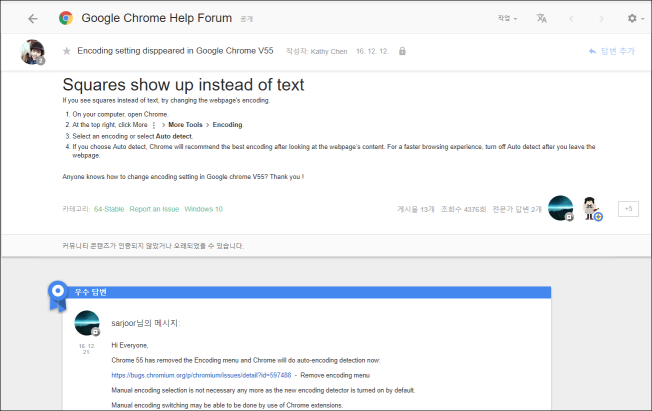Click the reply arrow icon beside 답변 추가
This screenshot has width=652, height=411.
pyautogui.click(x=593, y=51)
